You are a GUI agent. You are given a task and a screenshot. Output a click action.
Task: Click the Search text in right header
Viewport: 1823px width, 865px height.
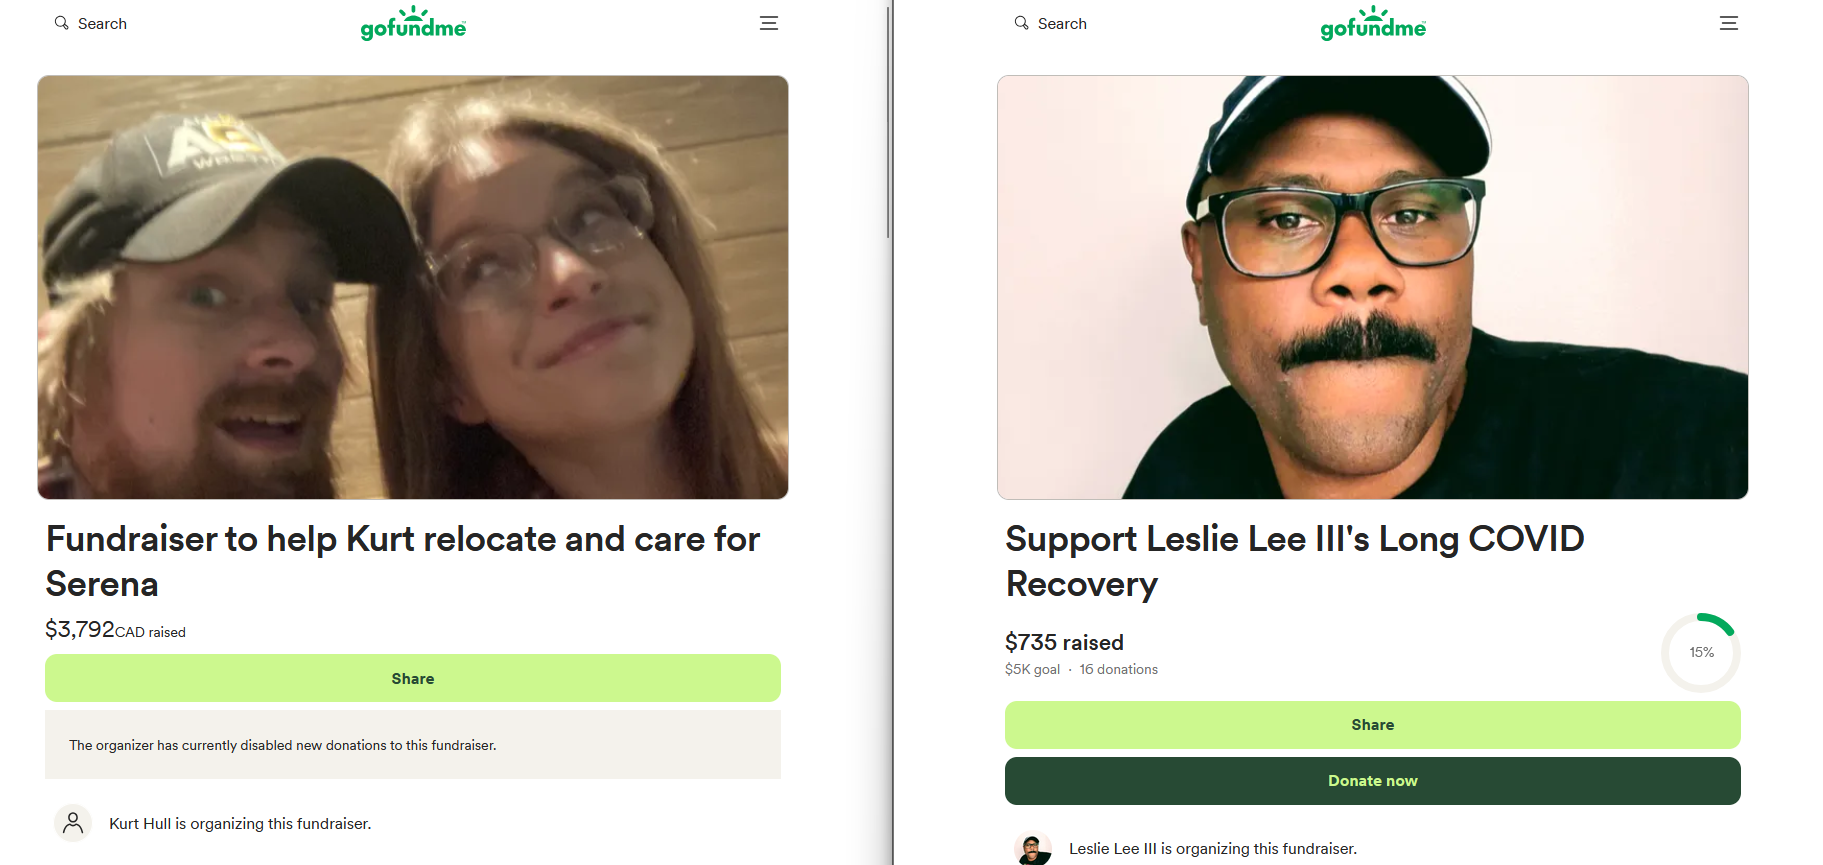(1062, 23)
